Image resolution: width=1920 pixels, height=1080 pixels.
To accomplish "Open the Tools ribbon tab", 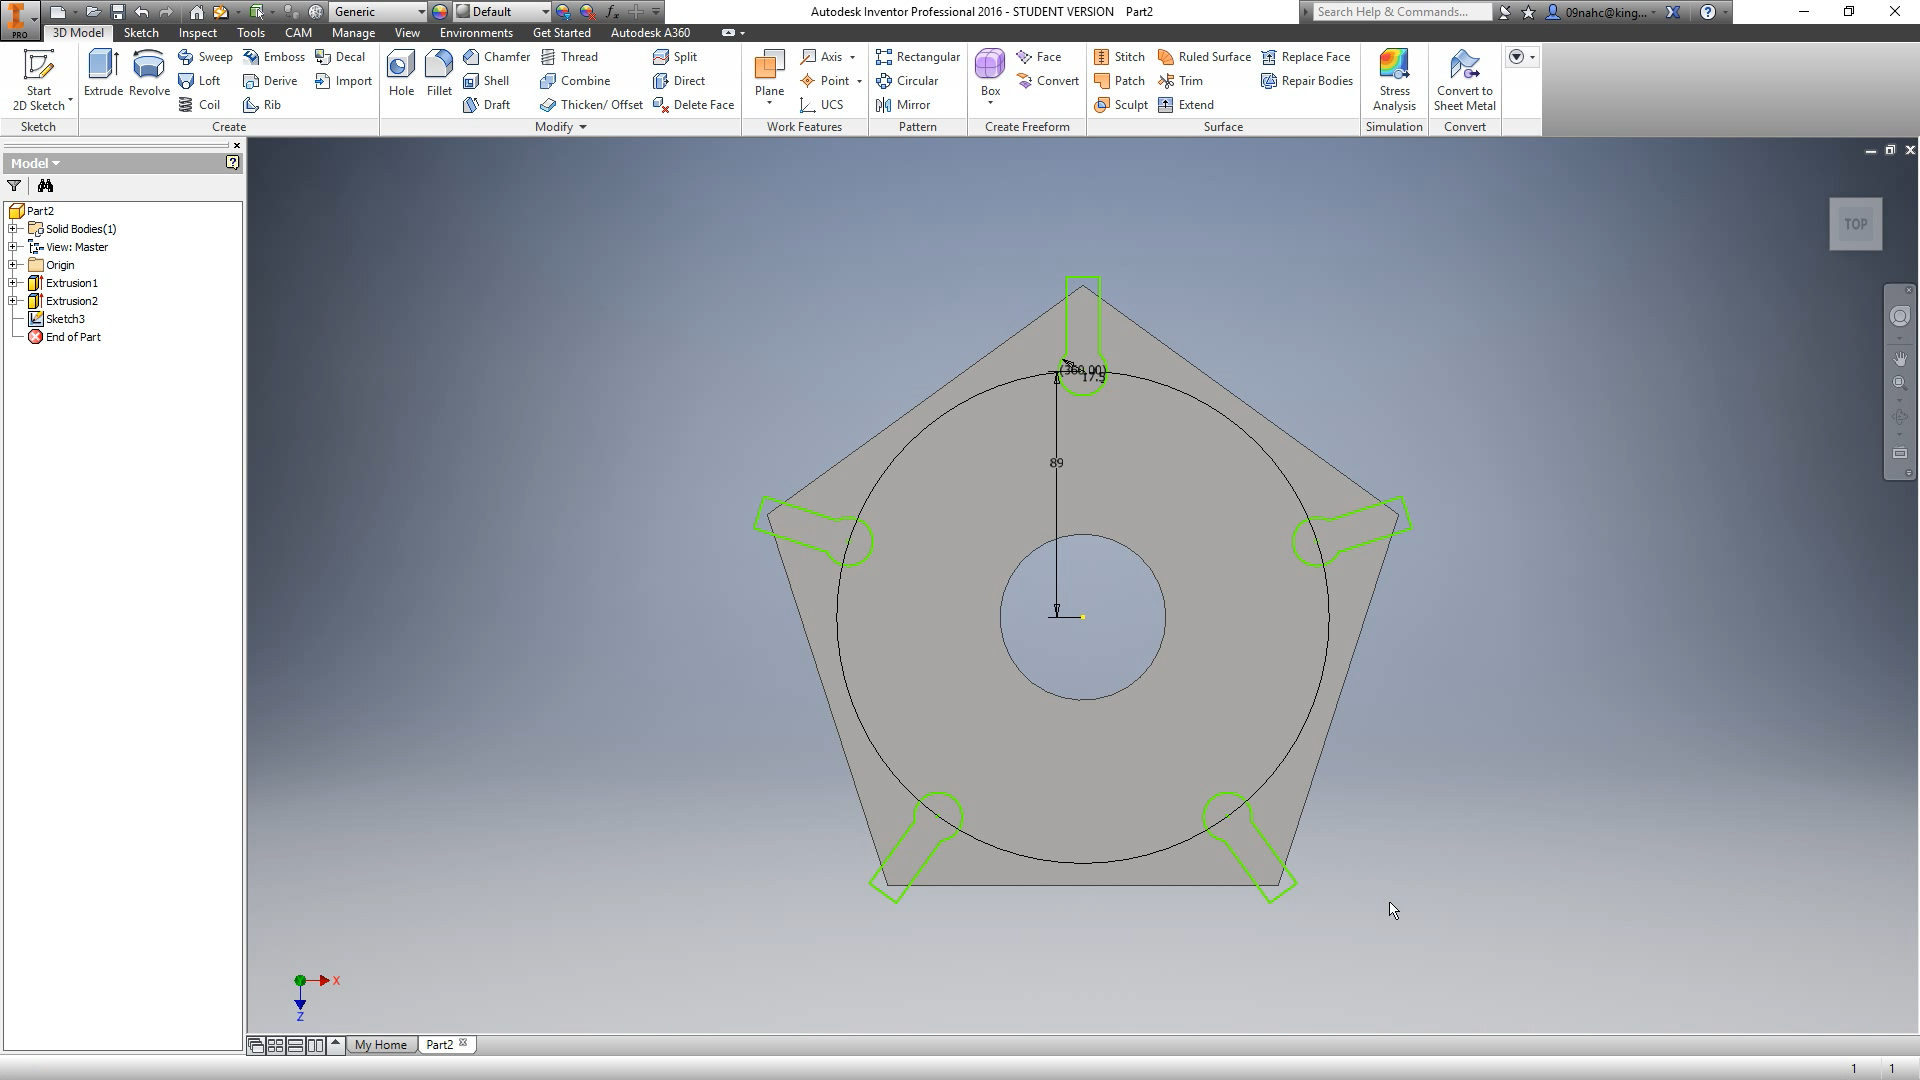I will point(251,33).
